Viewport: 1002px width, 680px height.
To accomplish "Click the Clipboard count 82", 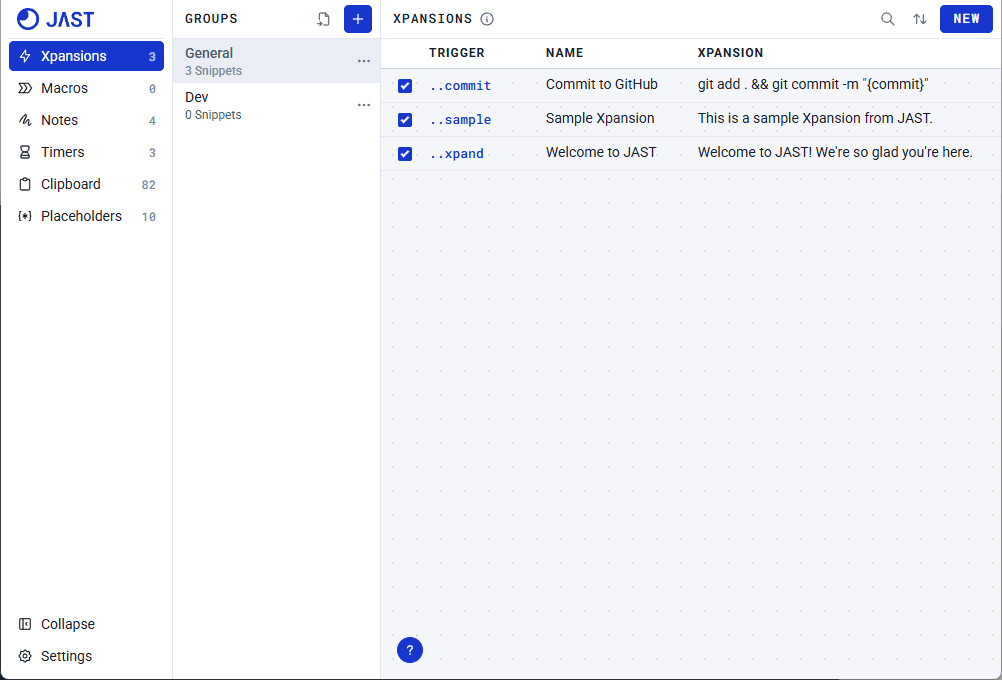I will [x=148, y=185].
